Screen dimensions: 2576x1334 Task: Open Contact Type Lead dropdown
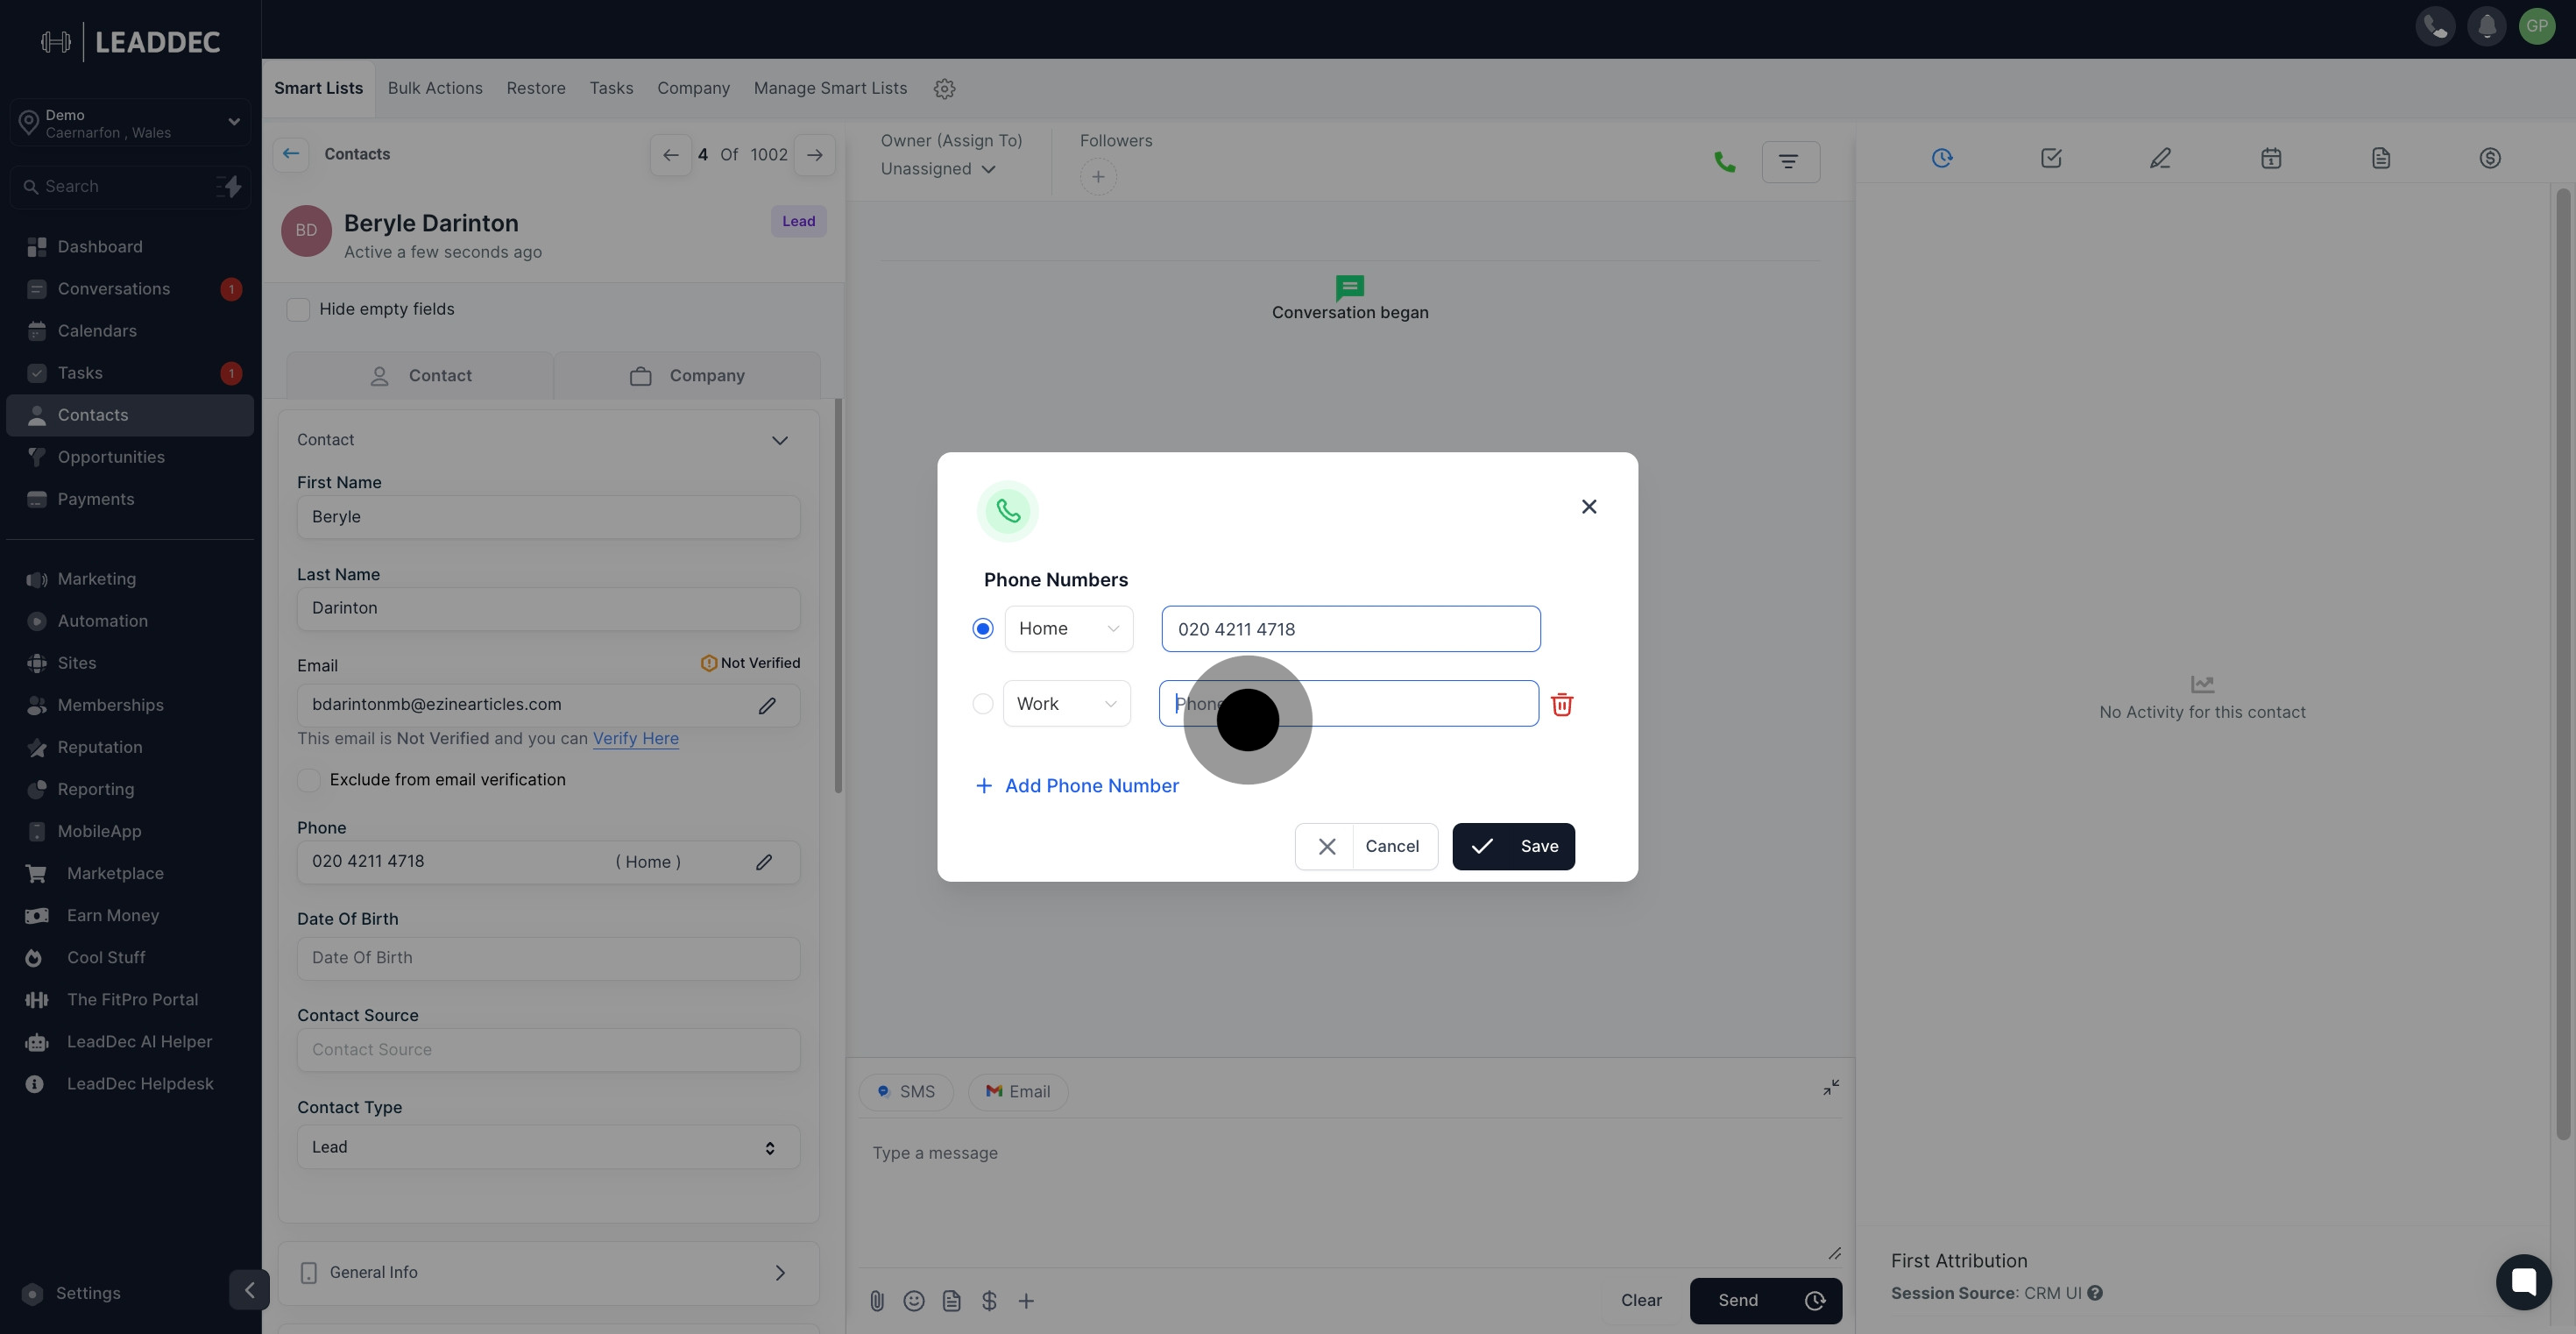tap(548, 1148)
